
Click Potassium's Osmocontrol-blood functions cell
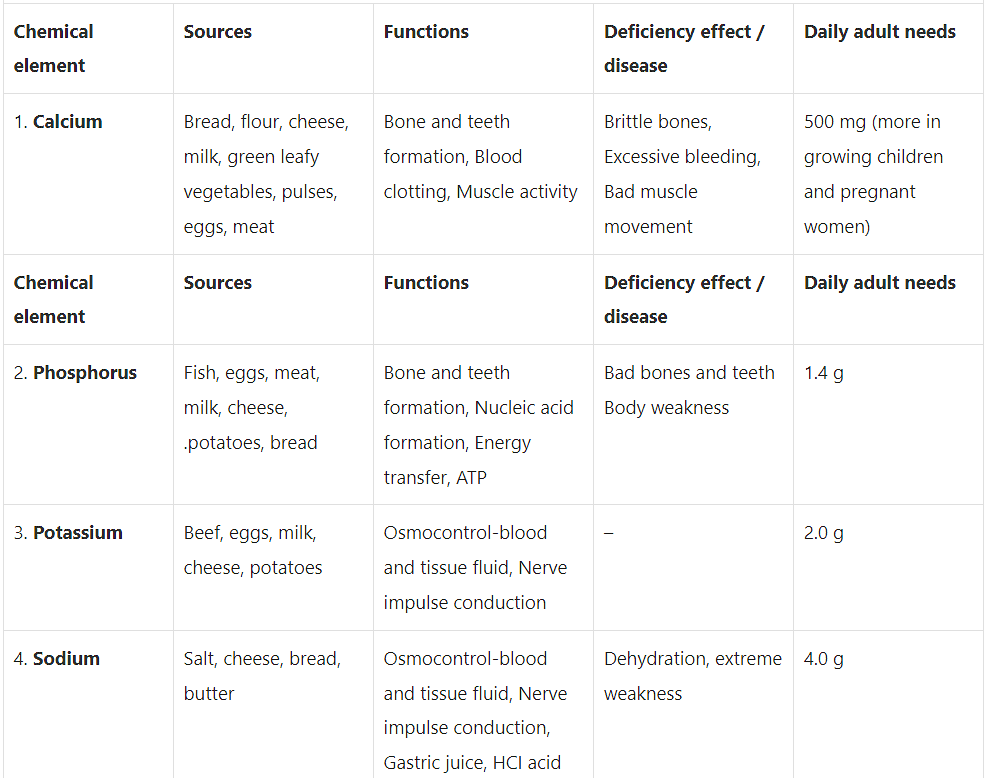[475, 567]
